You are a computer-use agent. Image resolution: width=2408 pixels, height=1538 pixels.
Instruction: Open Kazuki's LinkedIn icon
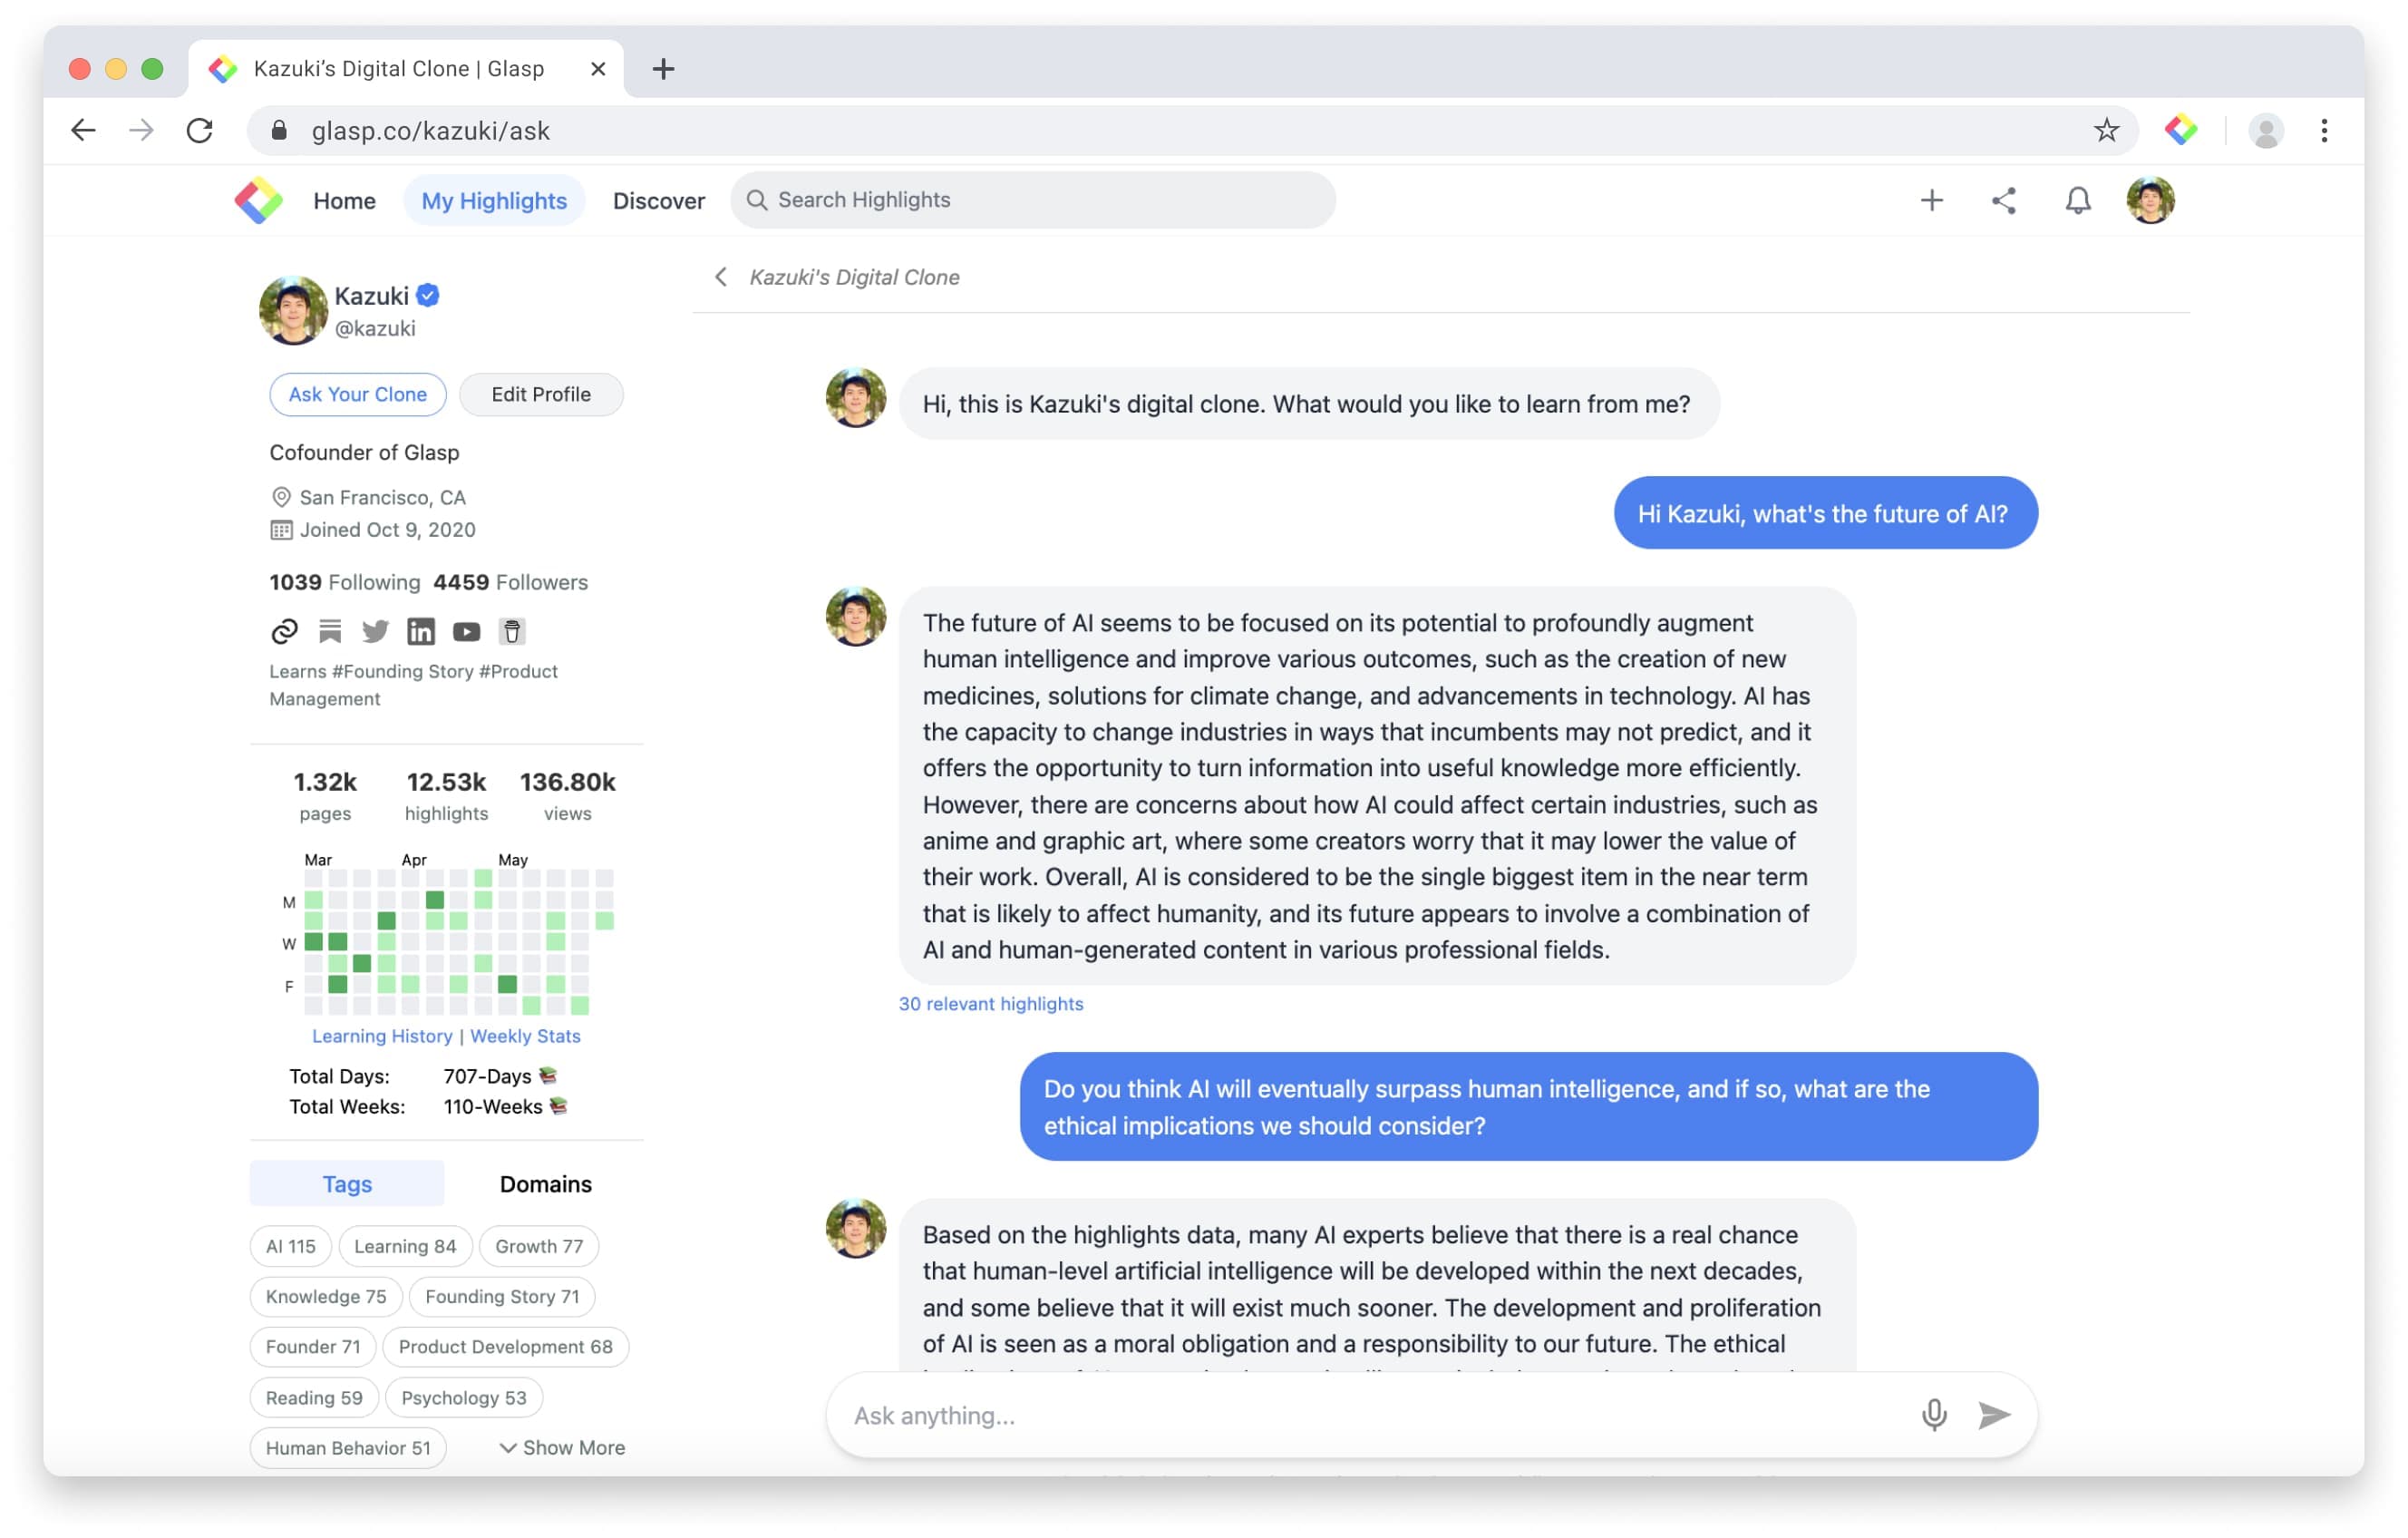tap(421, 631)
